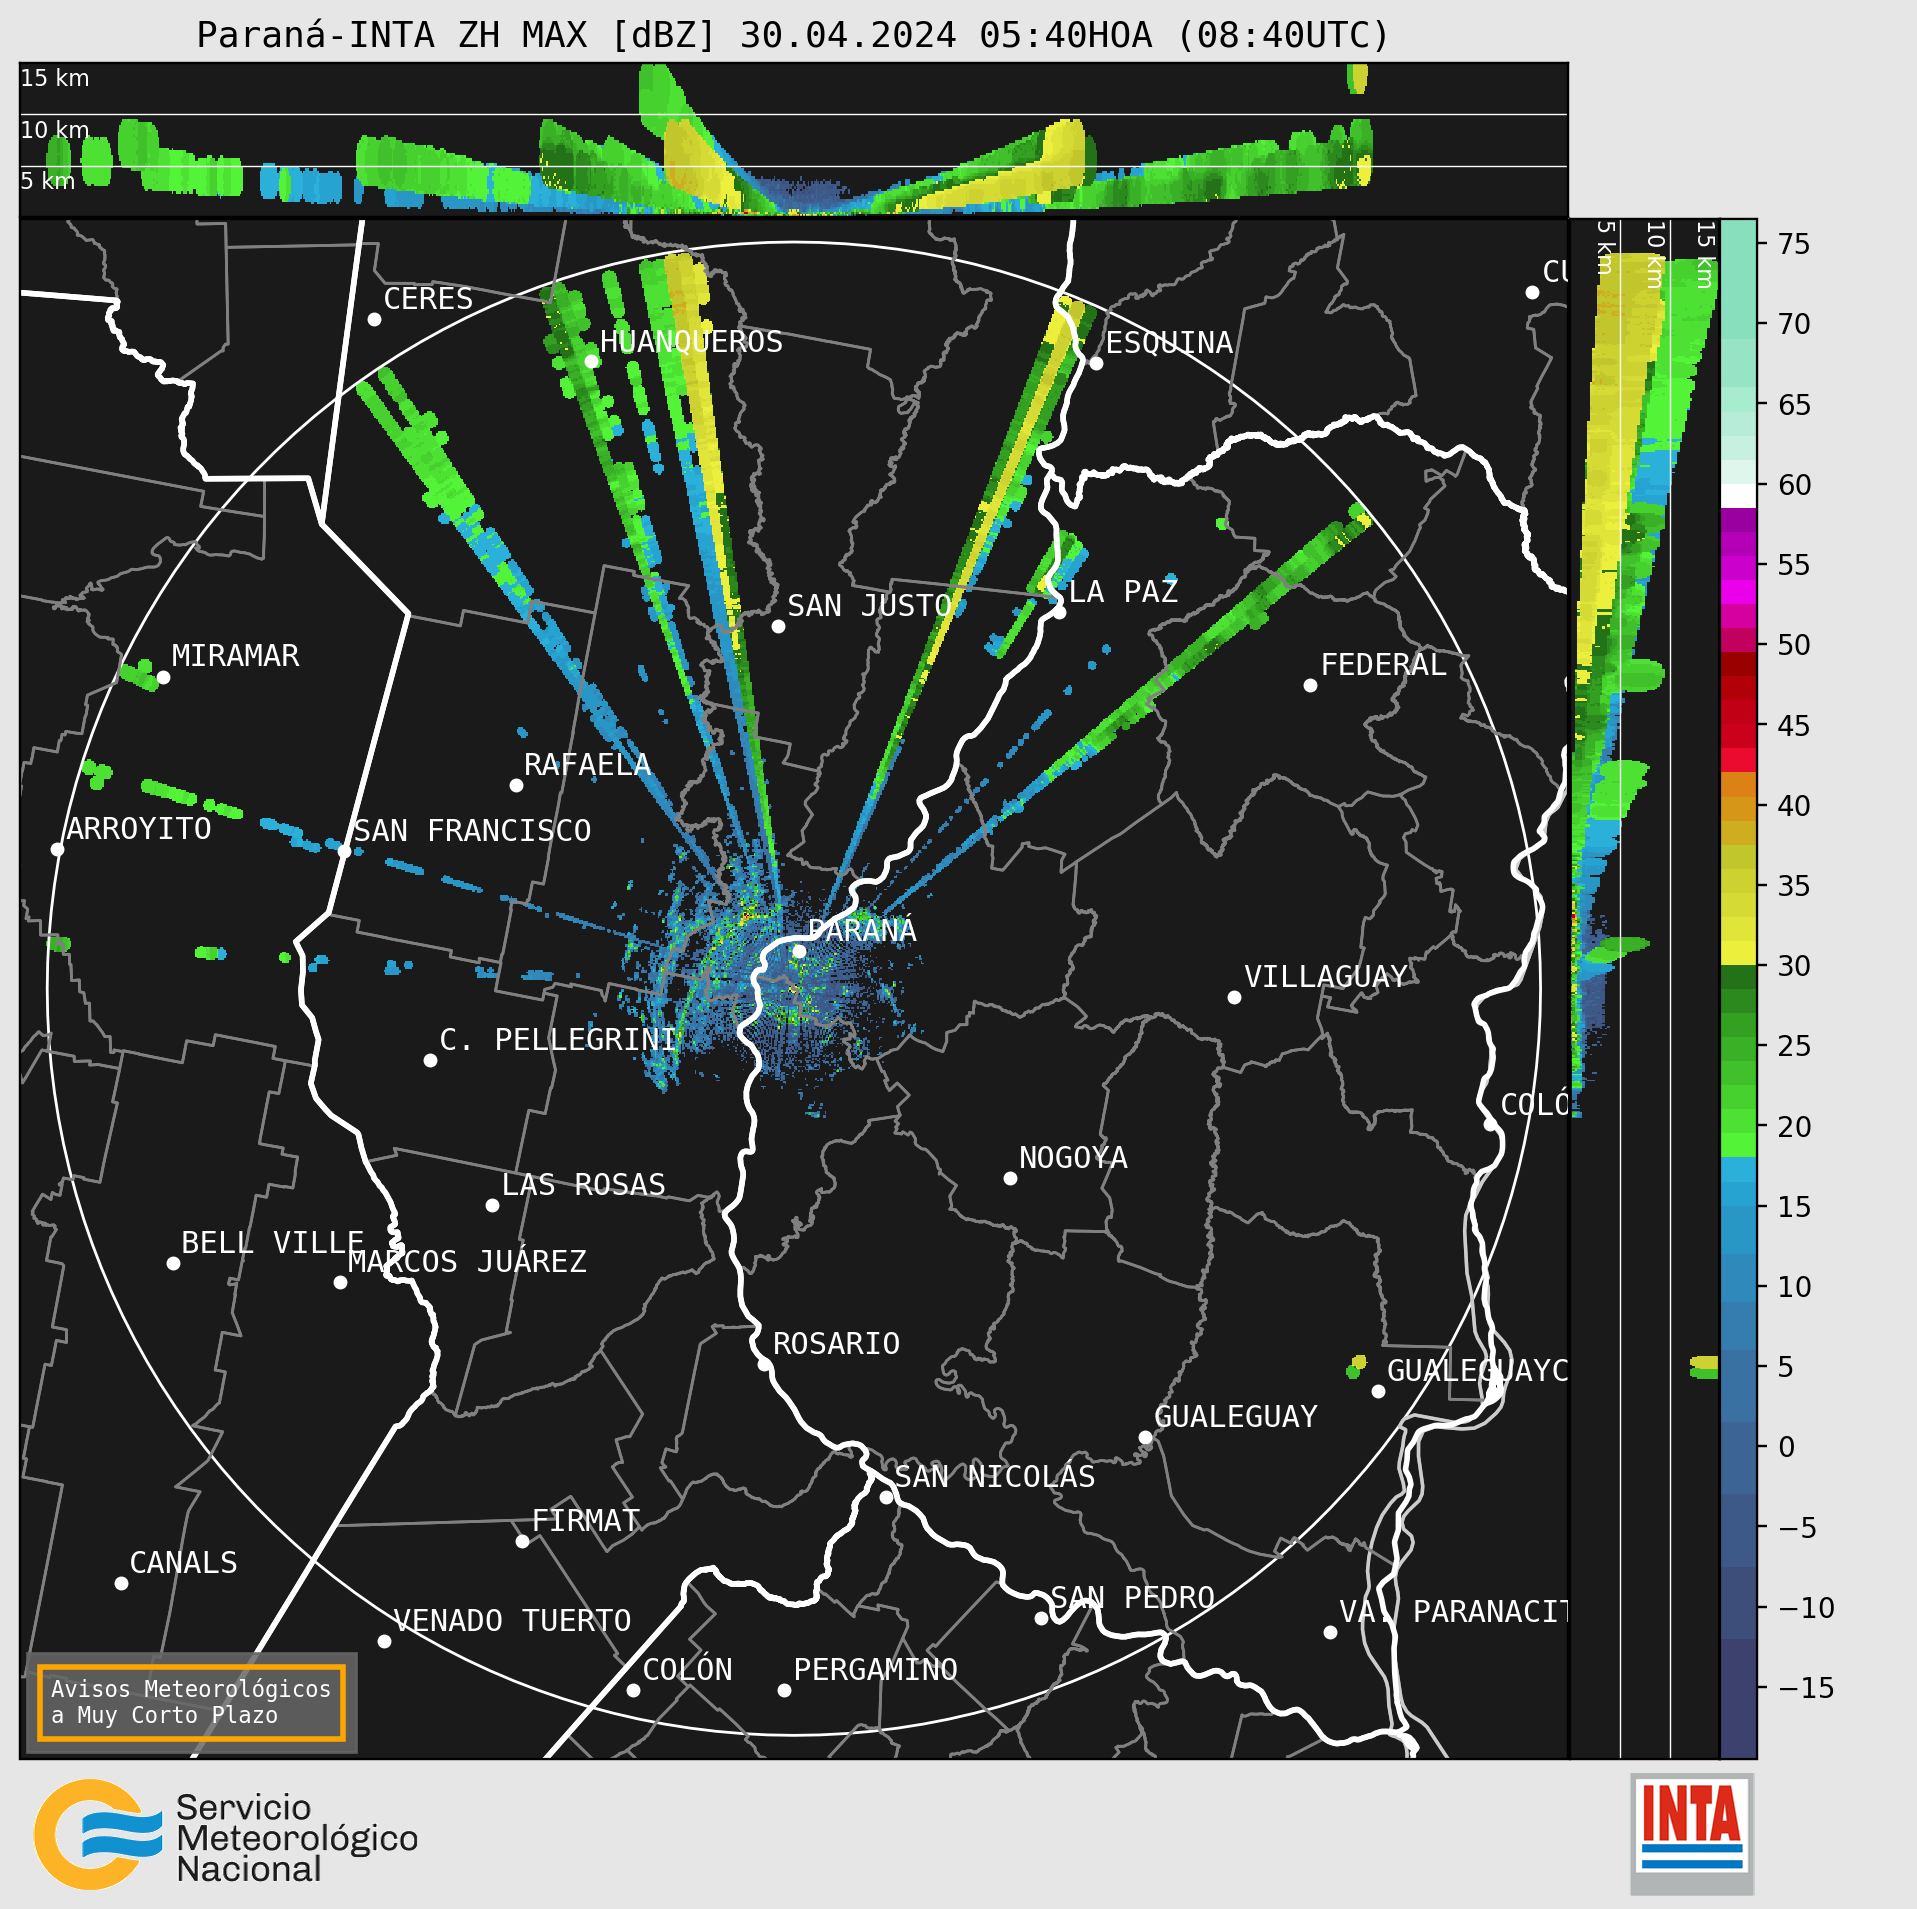Click the white dot marker at Nogoya
This screenshot has width=1917, height=1909.
1010,1178
